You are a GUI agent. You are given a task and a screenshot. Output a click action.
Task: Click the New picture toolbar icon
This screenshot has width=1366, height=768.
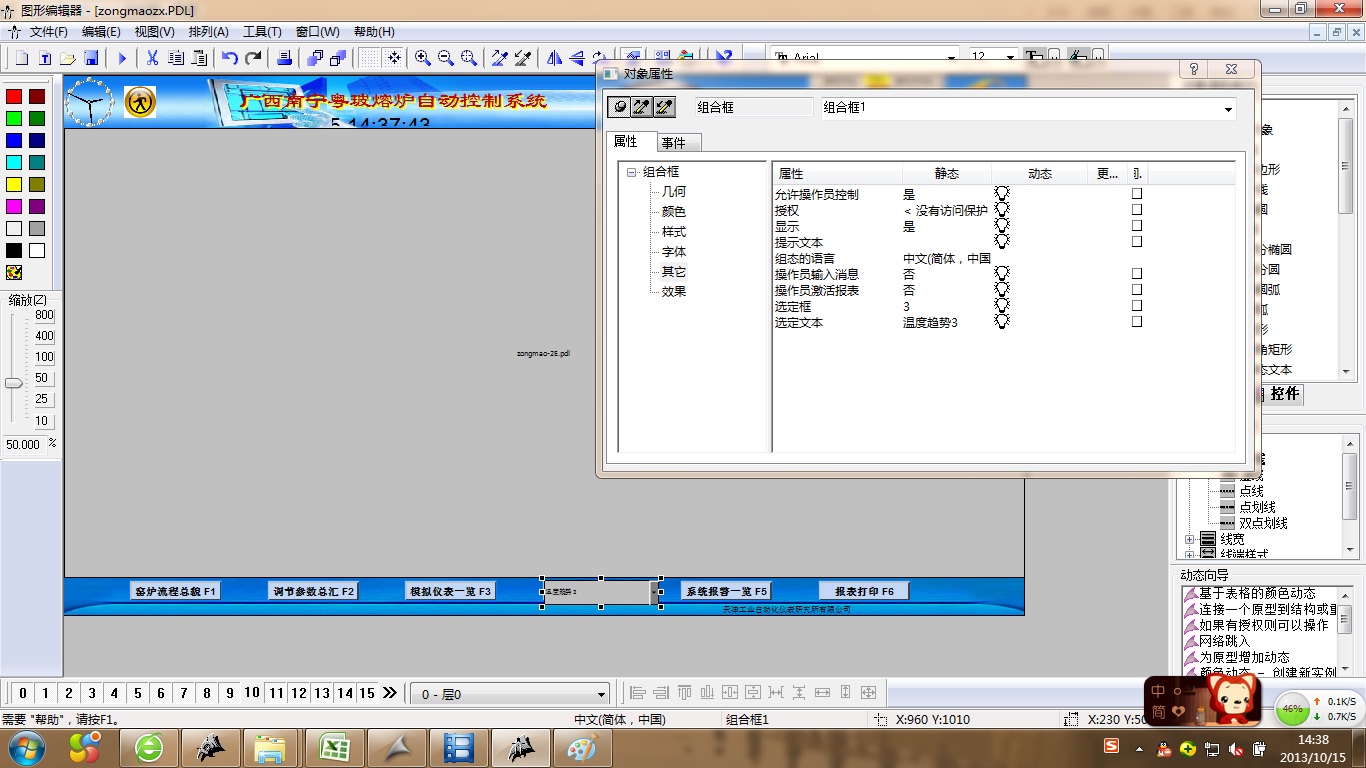click(22, 58)
